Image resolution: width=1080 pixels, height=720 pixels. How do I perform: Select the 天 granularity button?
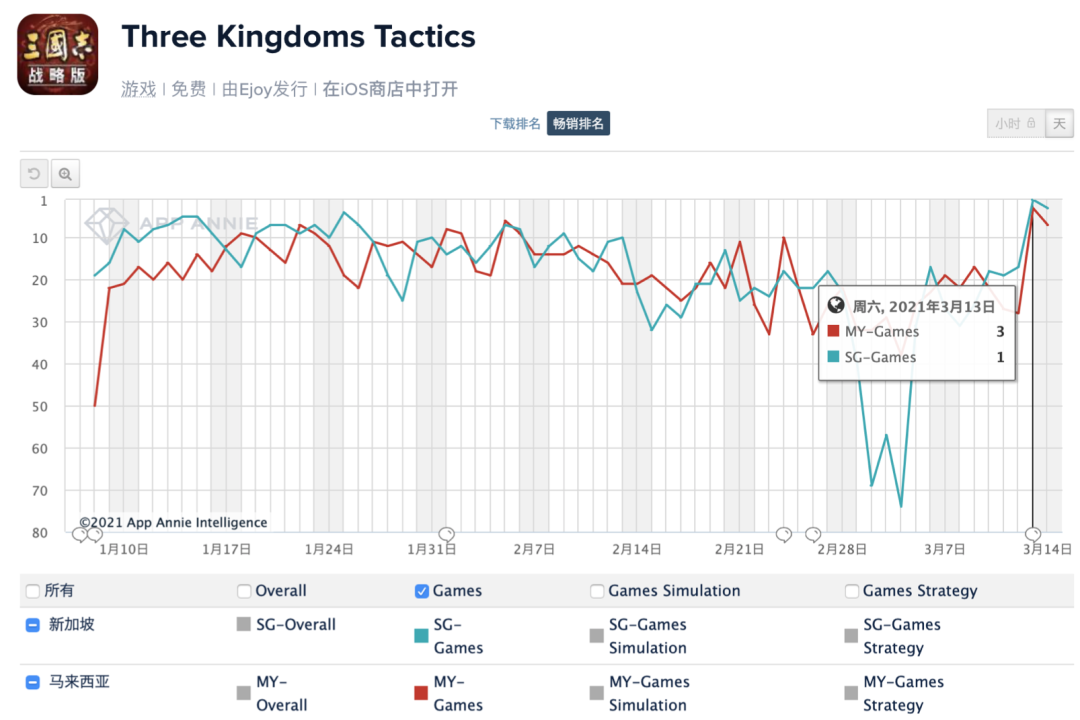coord(1059,124)
